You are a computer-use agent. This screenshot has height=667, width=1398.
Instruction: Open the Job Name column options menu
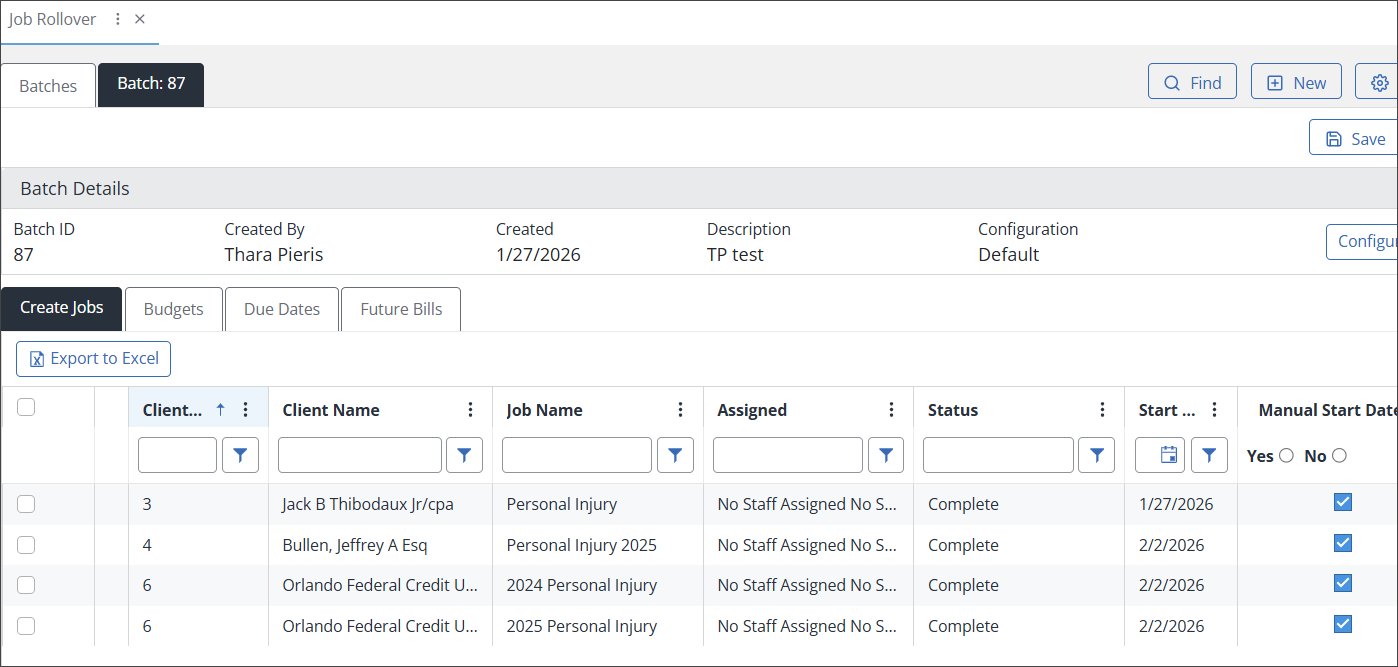(x=681, y=410)
